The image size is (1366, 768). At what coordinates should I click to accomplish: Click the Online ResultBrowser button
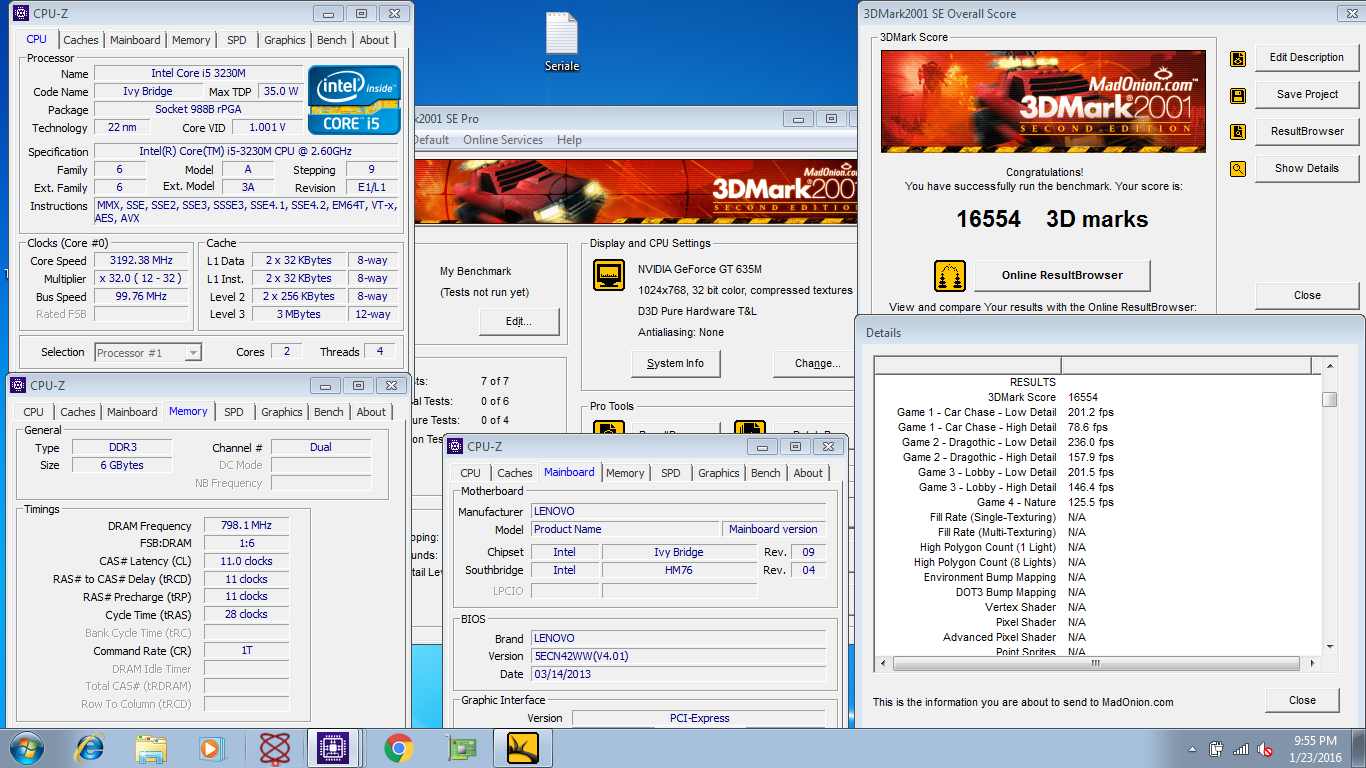pos(1062,275)
